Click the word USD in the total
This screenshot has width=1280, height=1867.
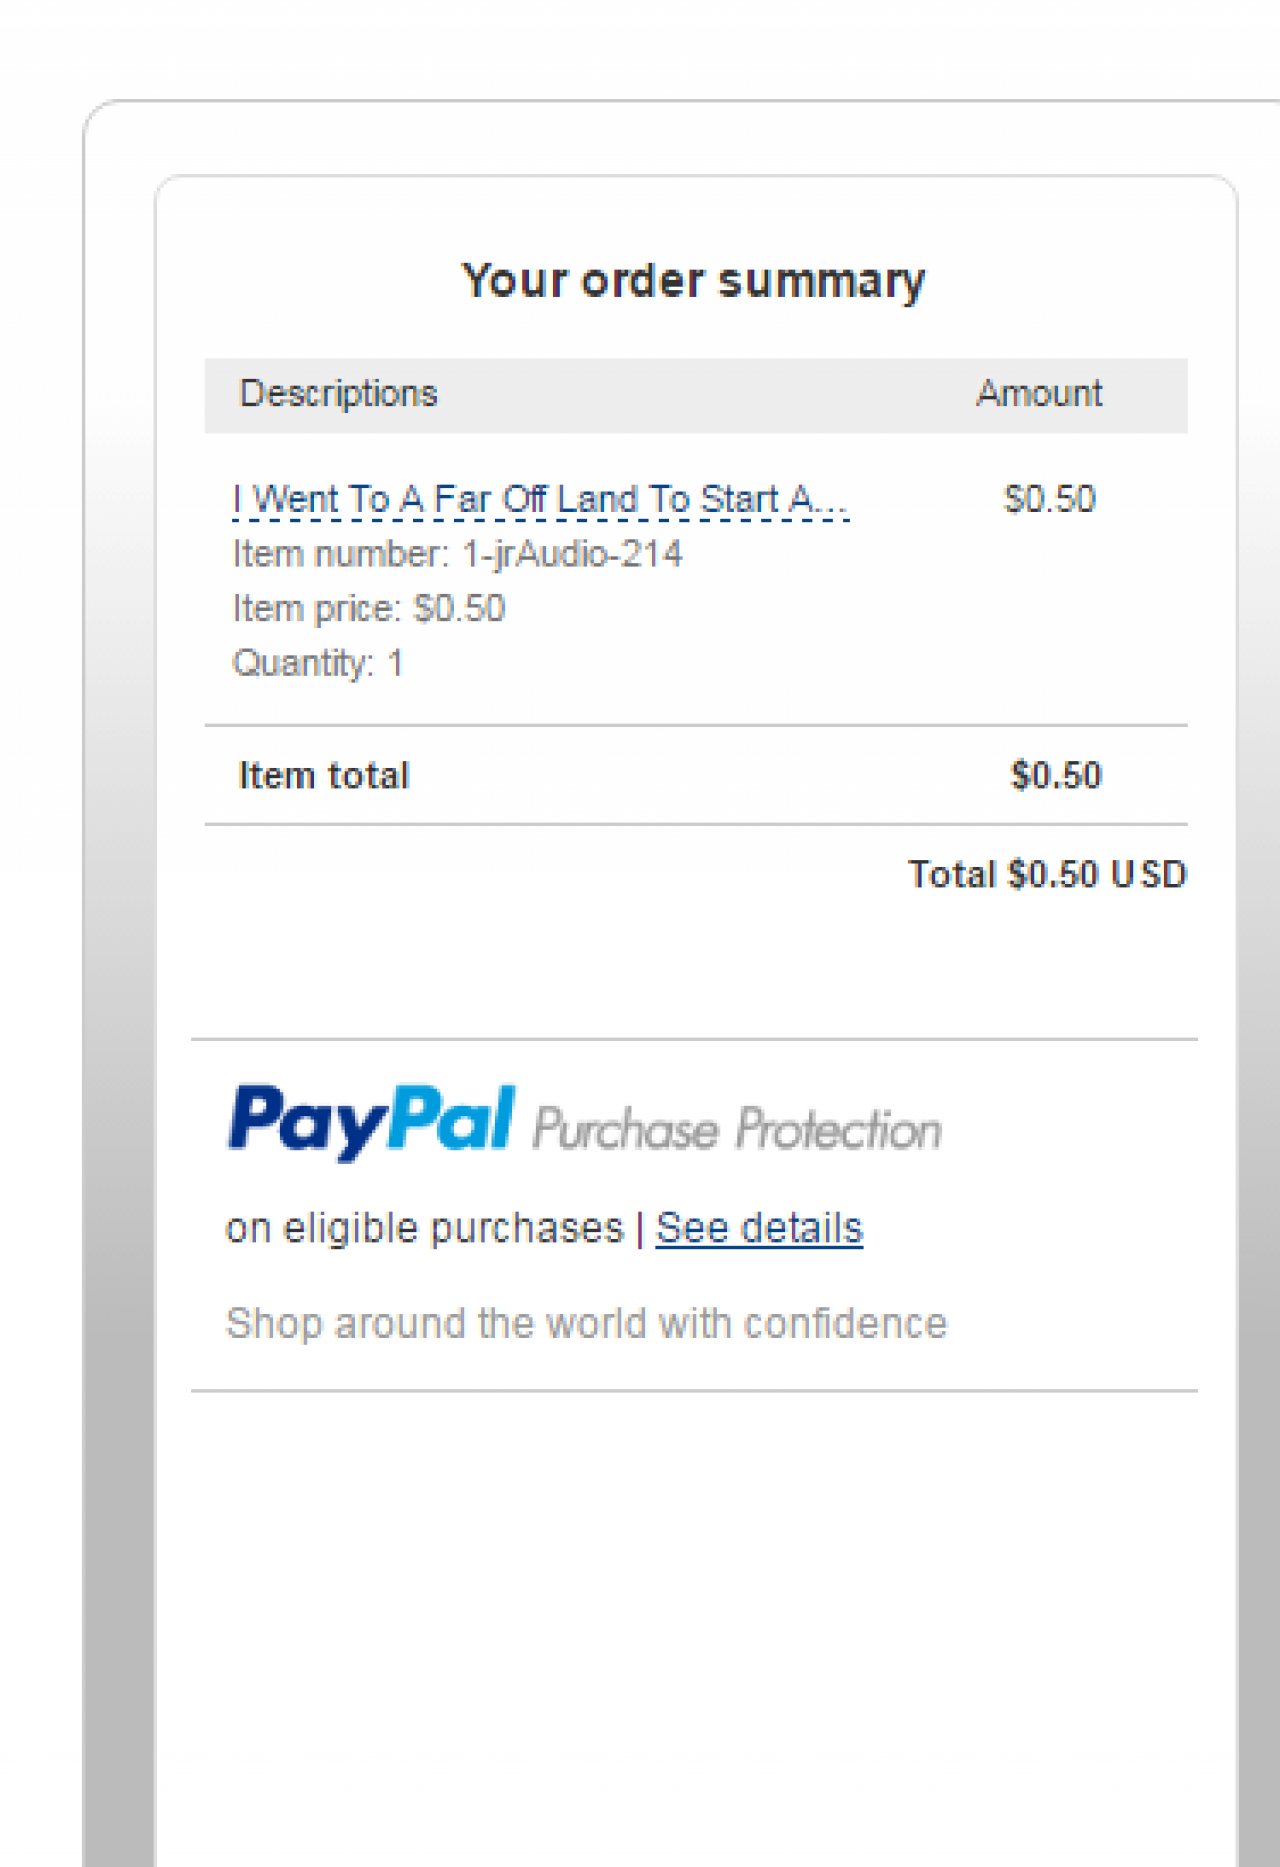[x=1148, y=875]
